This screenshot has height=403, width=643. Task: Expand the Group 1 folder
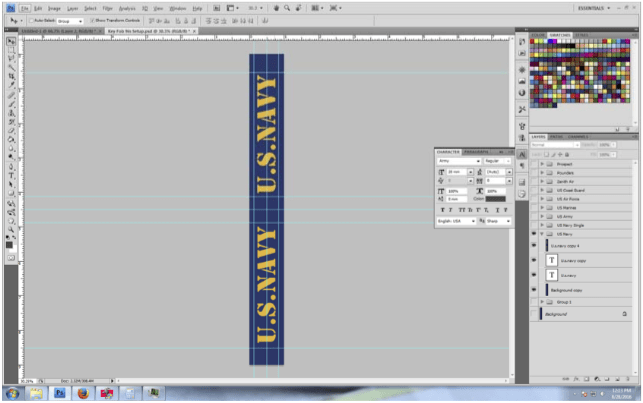pos(542,302)
